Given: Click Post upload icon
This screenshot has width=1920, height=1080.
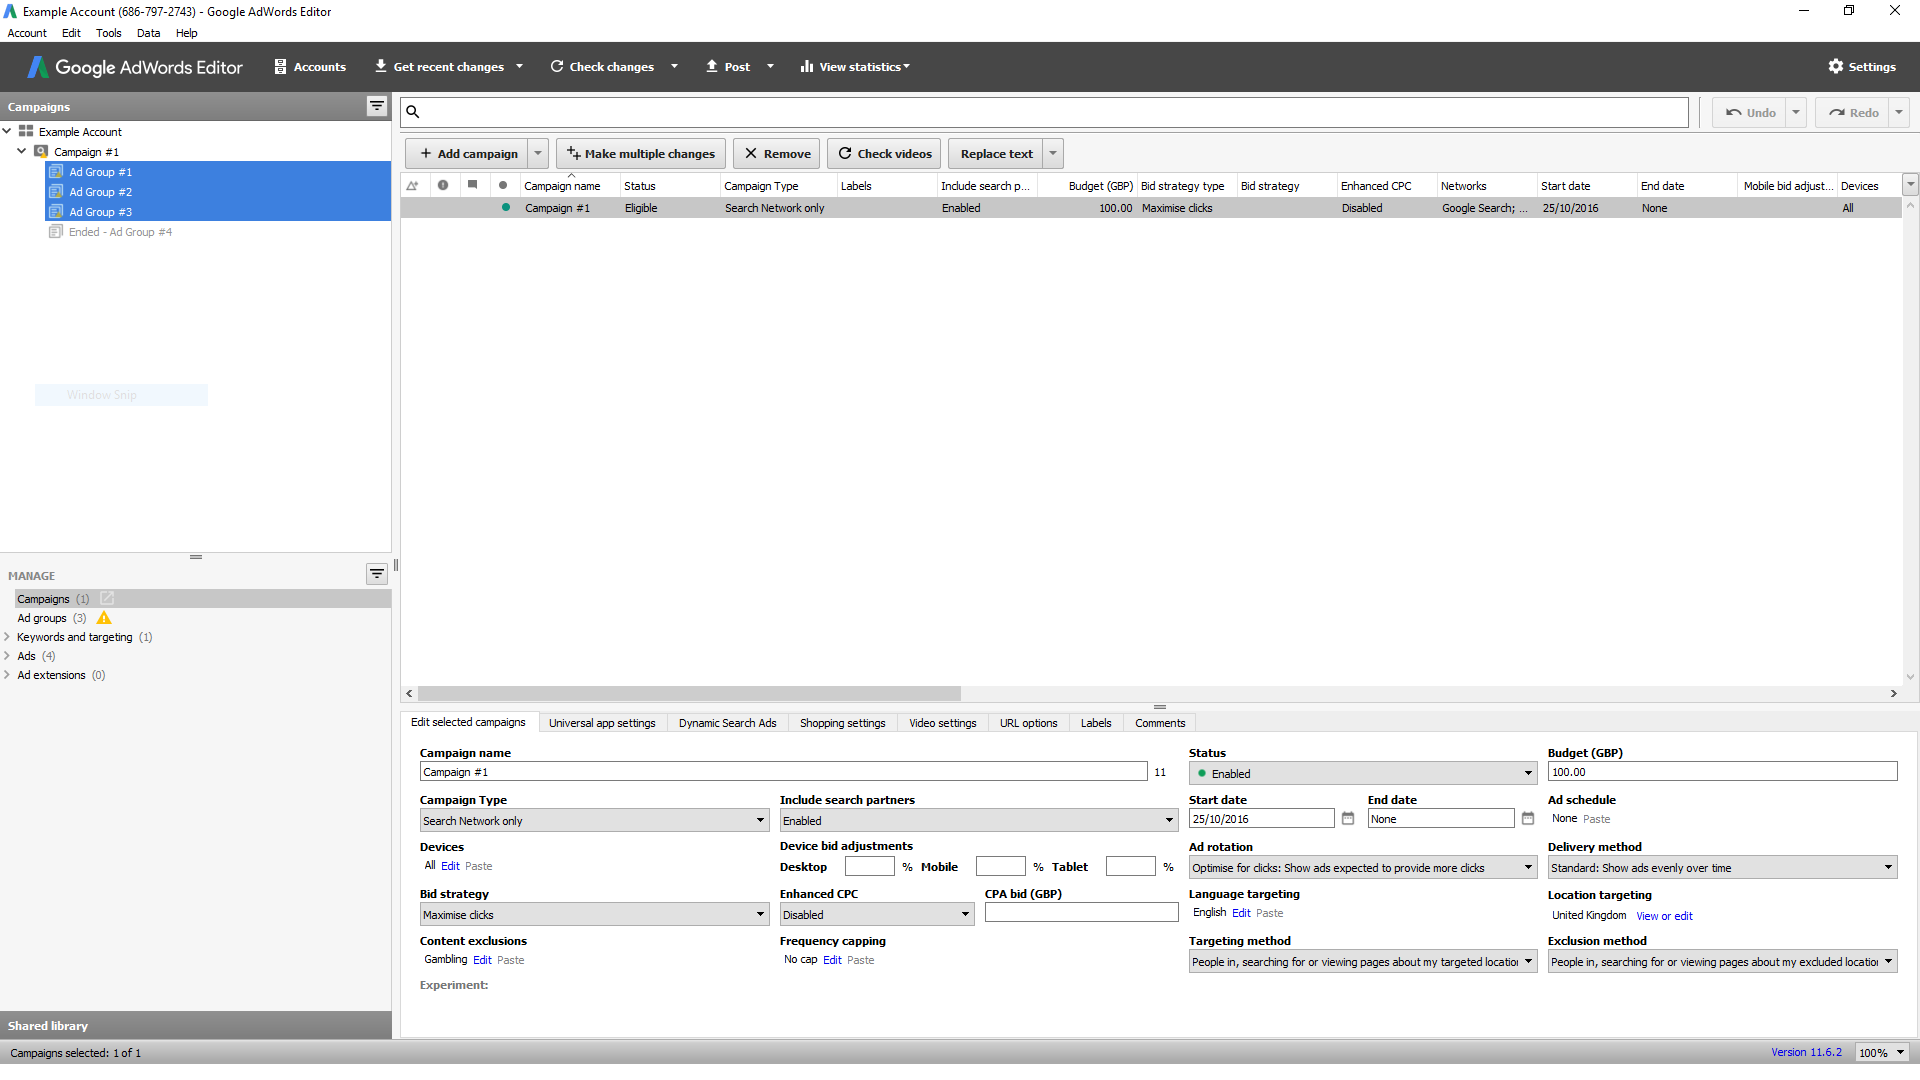Looking at the screenshot, I should point(712,66).
